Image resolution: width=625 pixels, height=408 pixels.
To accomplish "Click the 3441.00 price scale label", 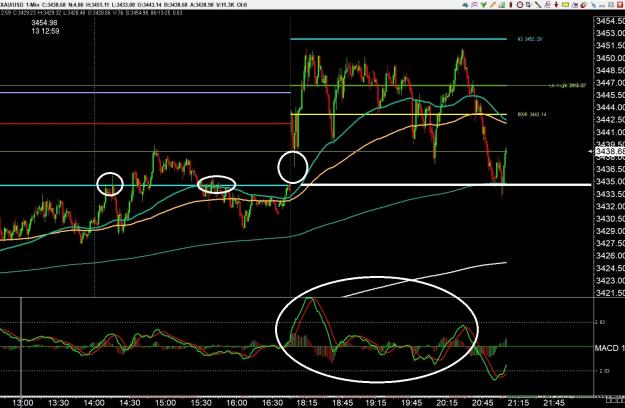I will [610, 132].
